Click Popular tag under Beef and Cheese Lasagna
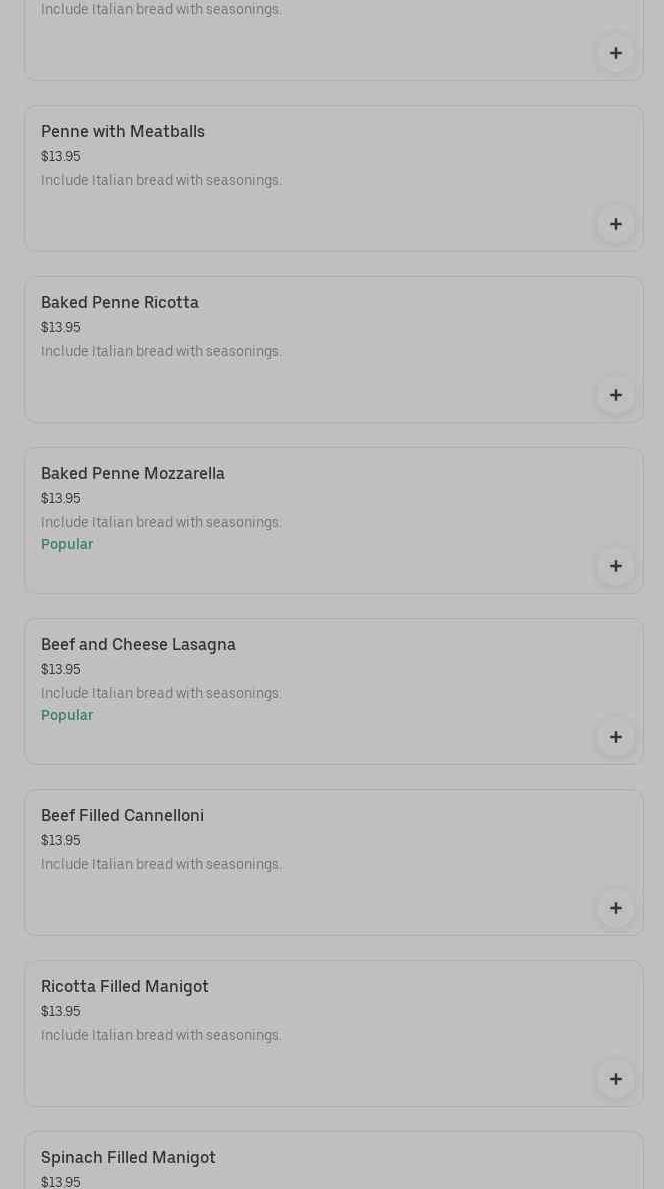 pyautogui.click(x=67, y=715)
